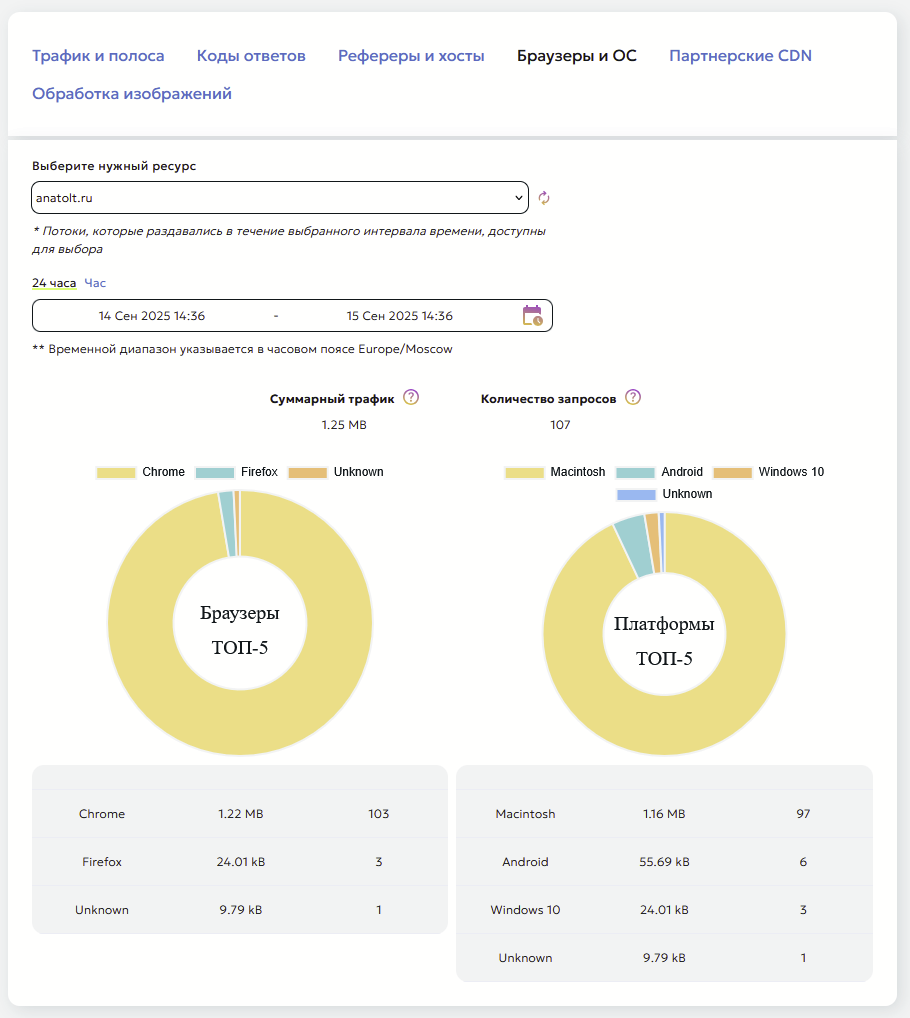Image resolution: width=910 pixels, height=1018 pixels.
Task: Switch to Коды ответов tab
Action: click(251, 56)
